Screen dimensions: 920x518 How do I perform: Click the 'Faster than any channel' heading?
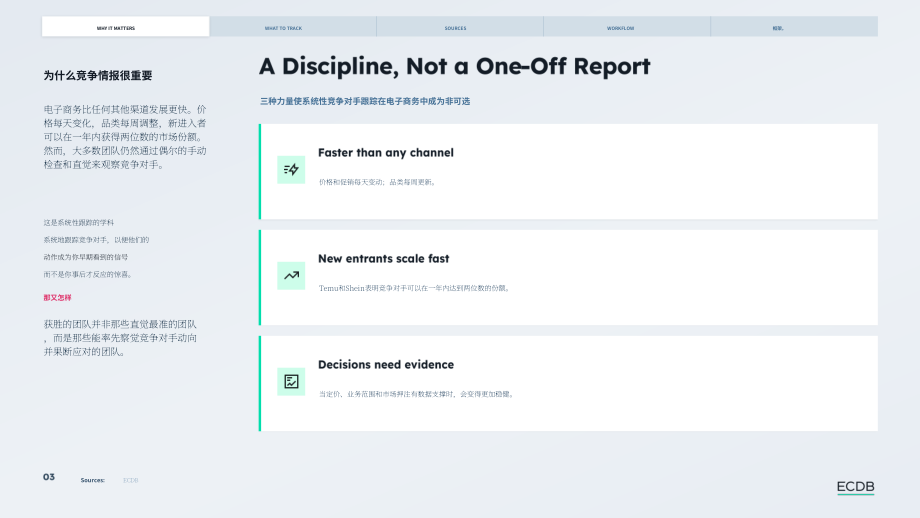(385, 153)
